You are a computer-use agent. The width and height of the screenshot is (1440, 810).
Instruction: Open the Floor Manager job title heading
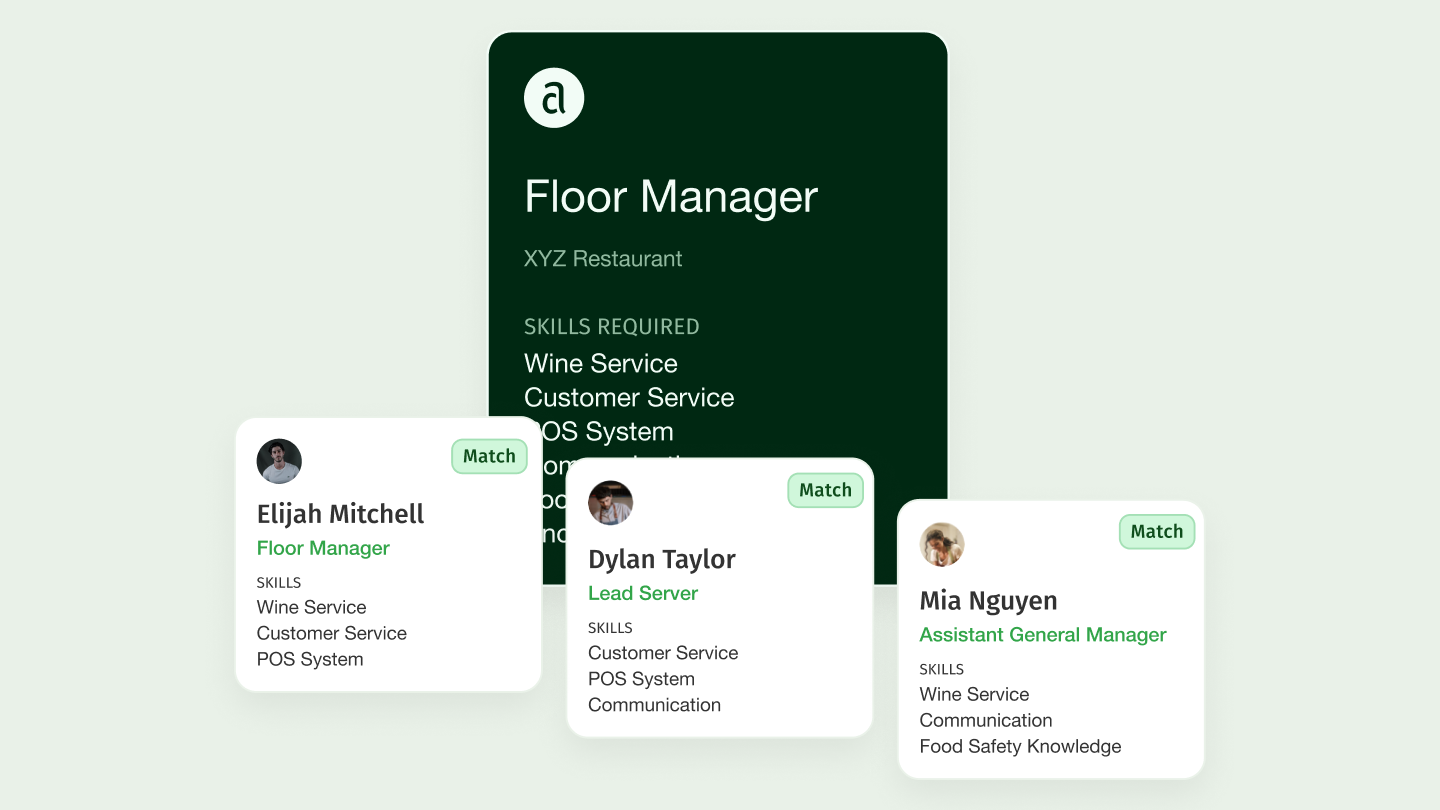(x=671, y=197)
